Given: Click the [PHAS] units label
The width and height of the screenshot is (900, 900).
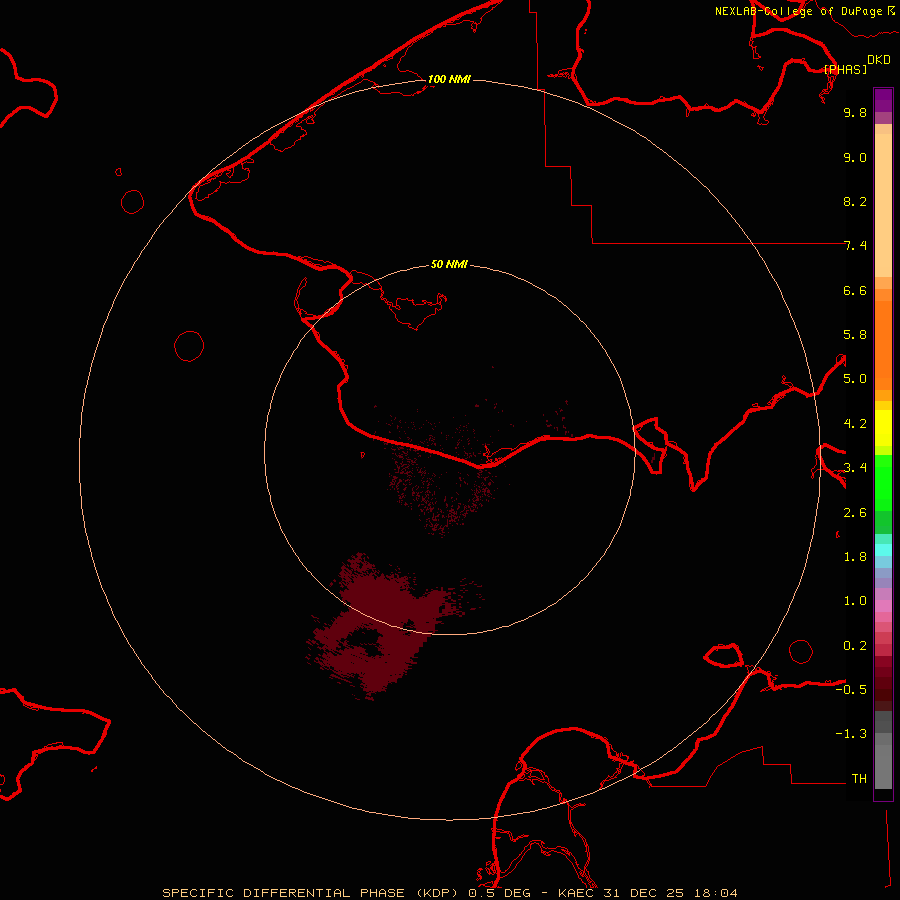Looking at the screenshot, I should [845, 69].
